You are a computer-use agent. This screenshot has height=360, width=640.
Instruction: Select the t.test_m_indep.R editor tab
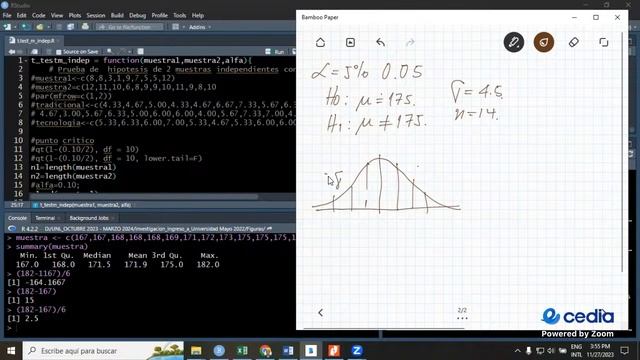click(x=35, y=41)
